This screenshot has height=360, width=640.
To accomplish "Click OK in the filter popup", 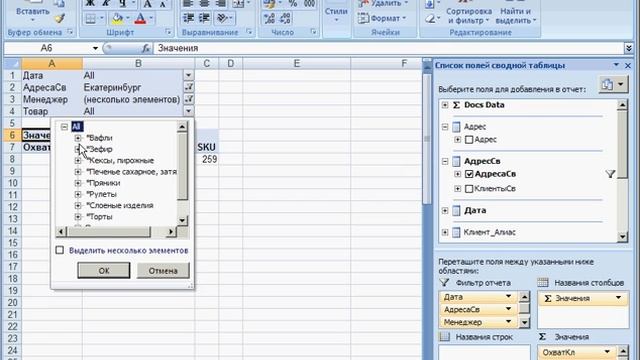I will tap(104, 270).
